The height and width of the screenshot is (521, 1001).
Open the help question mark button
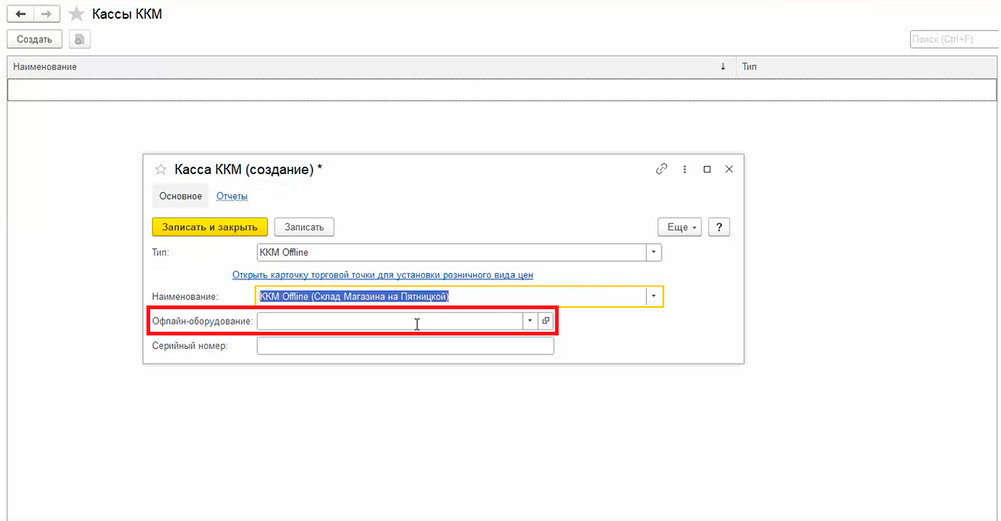(x=719, y=227)
